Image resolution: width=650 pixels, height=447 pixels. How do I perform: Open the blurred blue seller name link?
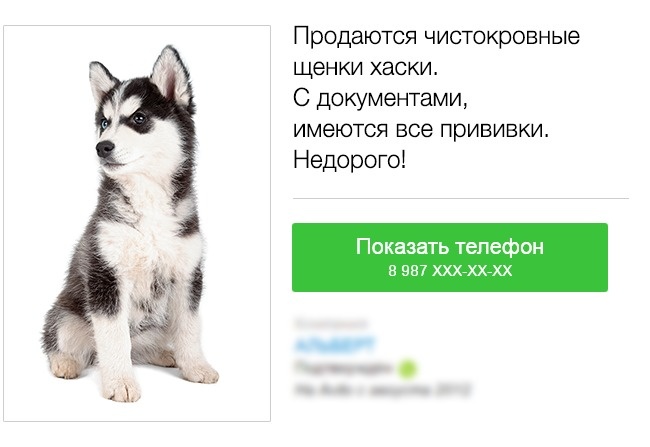[x=334, y=345]
